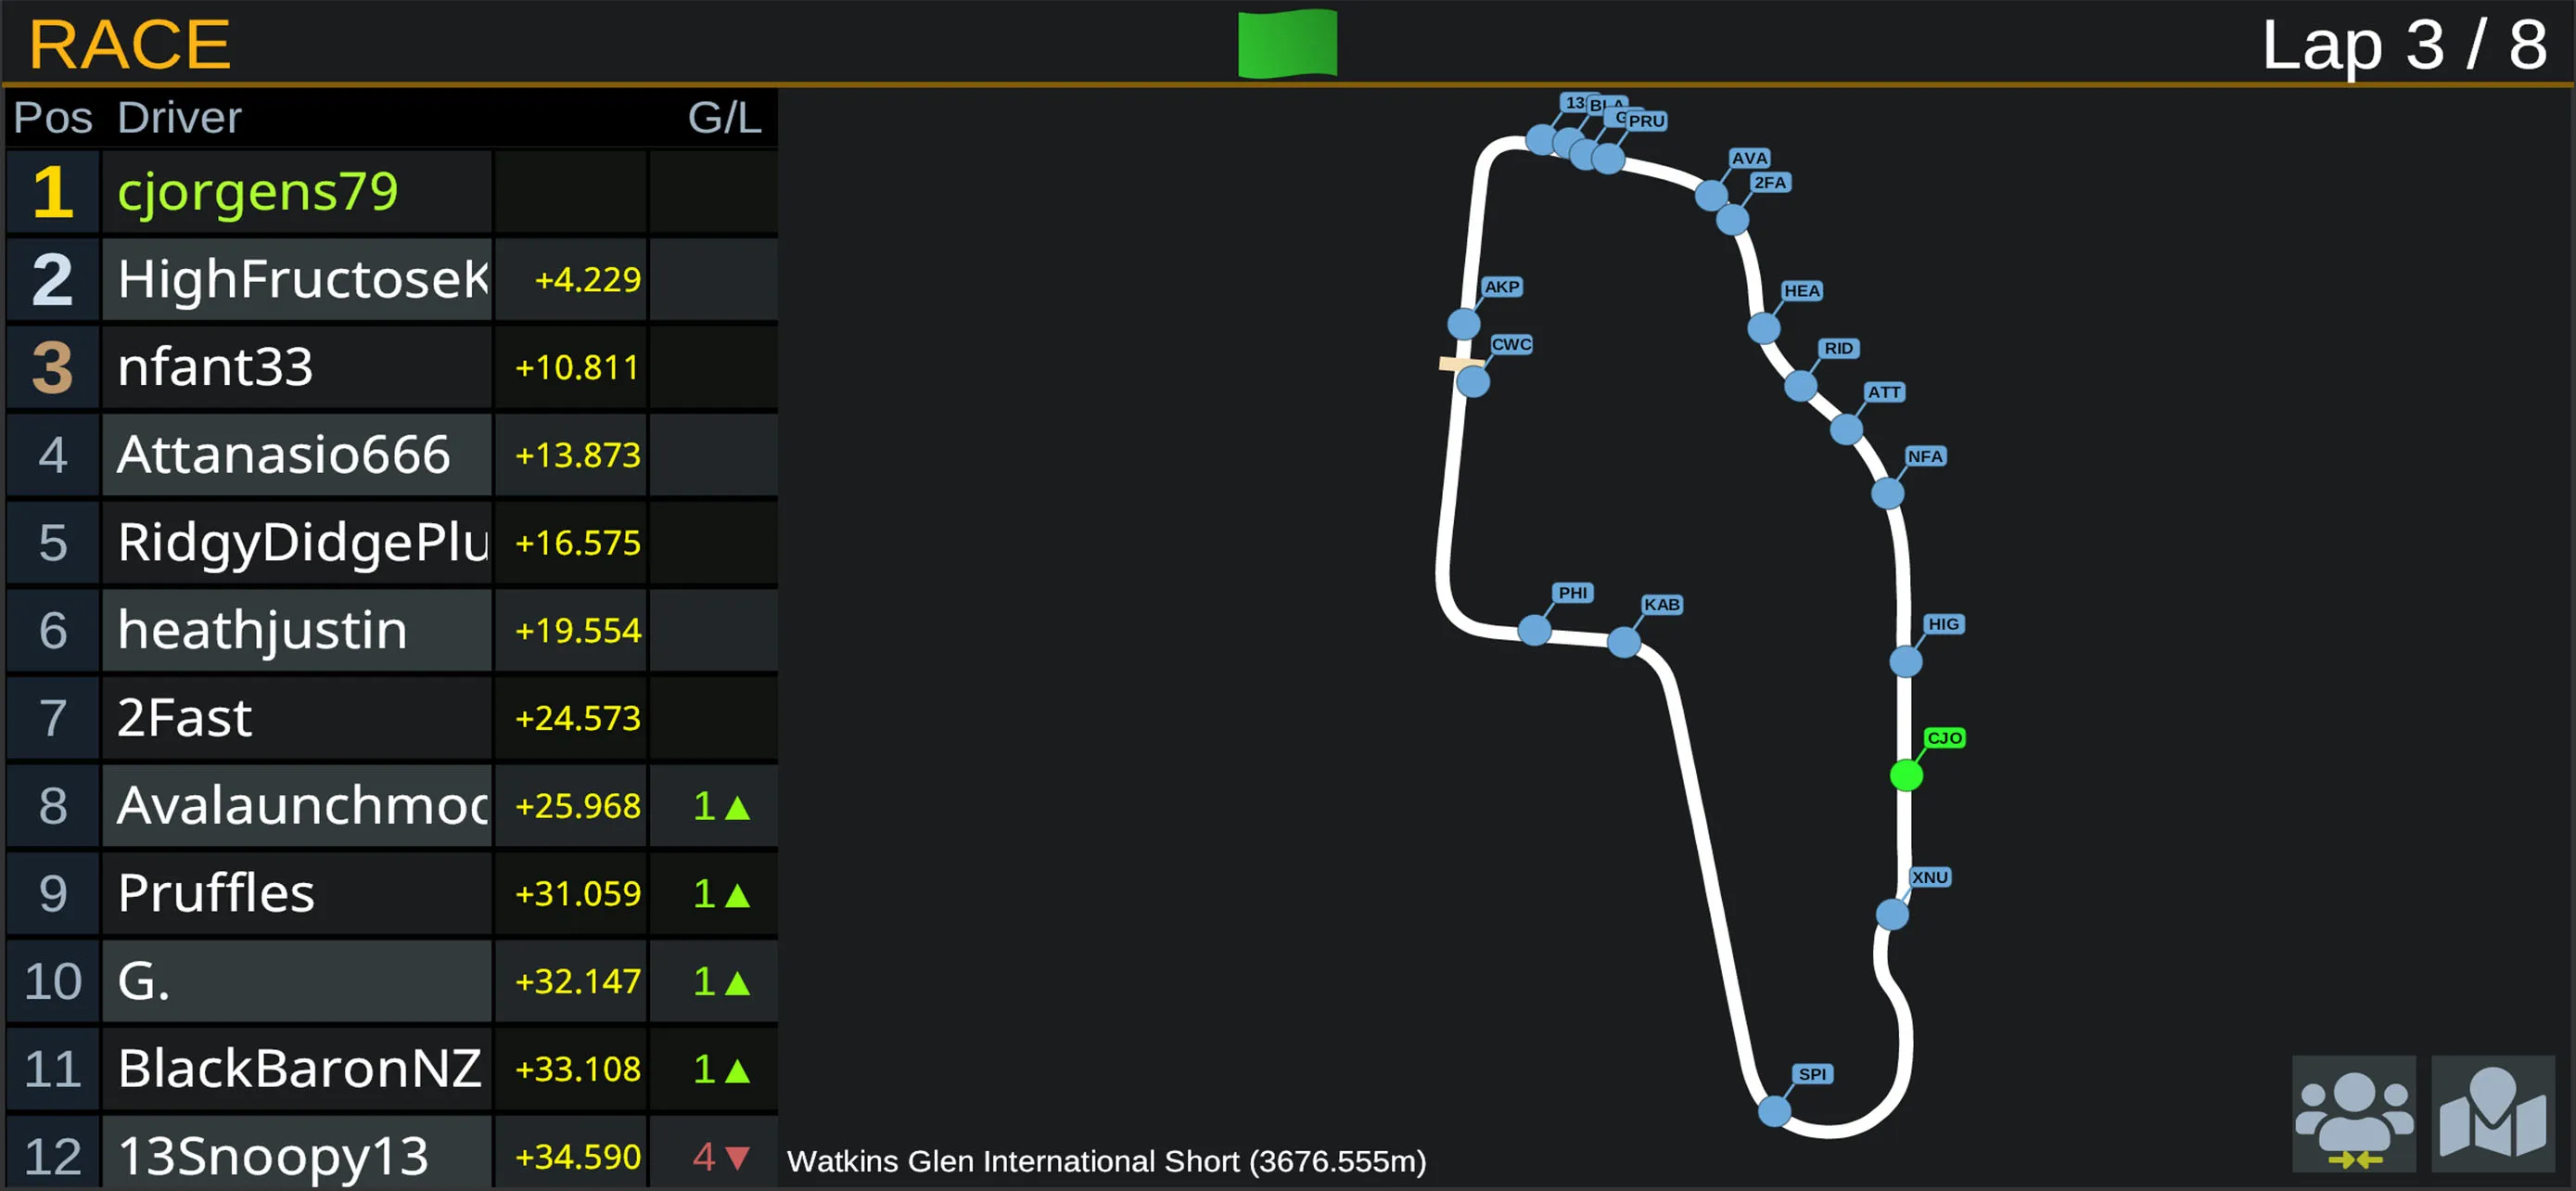Select the HIG car marker on track
This screenshot has width=2576, height=1191.
click(1905, 661)
